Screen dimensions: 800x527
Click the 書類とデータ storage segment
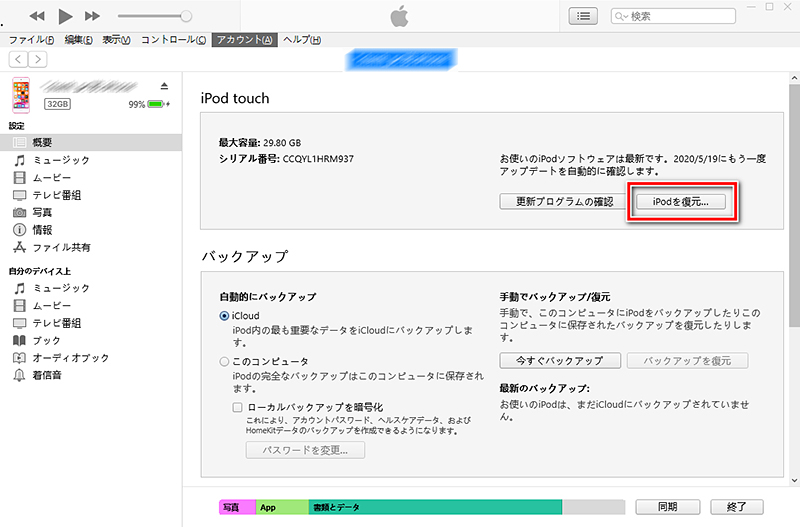(x=435, y=507)
